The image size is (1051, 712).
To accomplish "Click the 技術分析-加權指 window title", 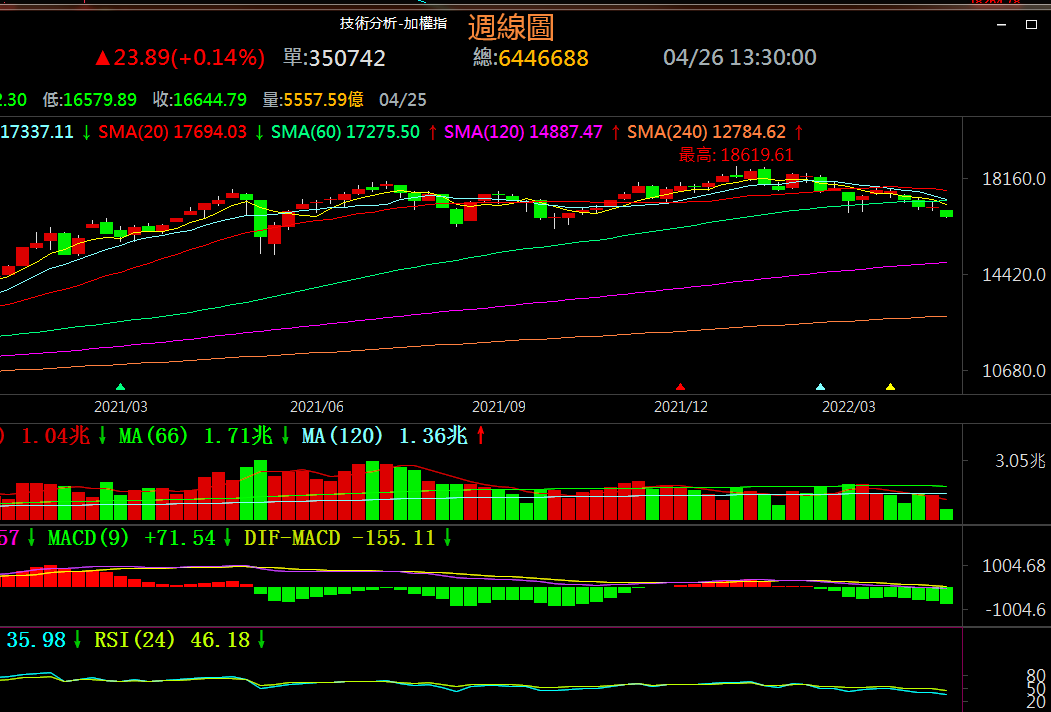I will click(393, 23).
